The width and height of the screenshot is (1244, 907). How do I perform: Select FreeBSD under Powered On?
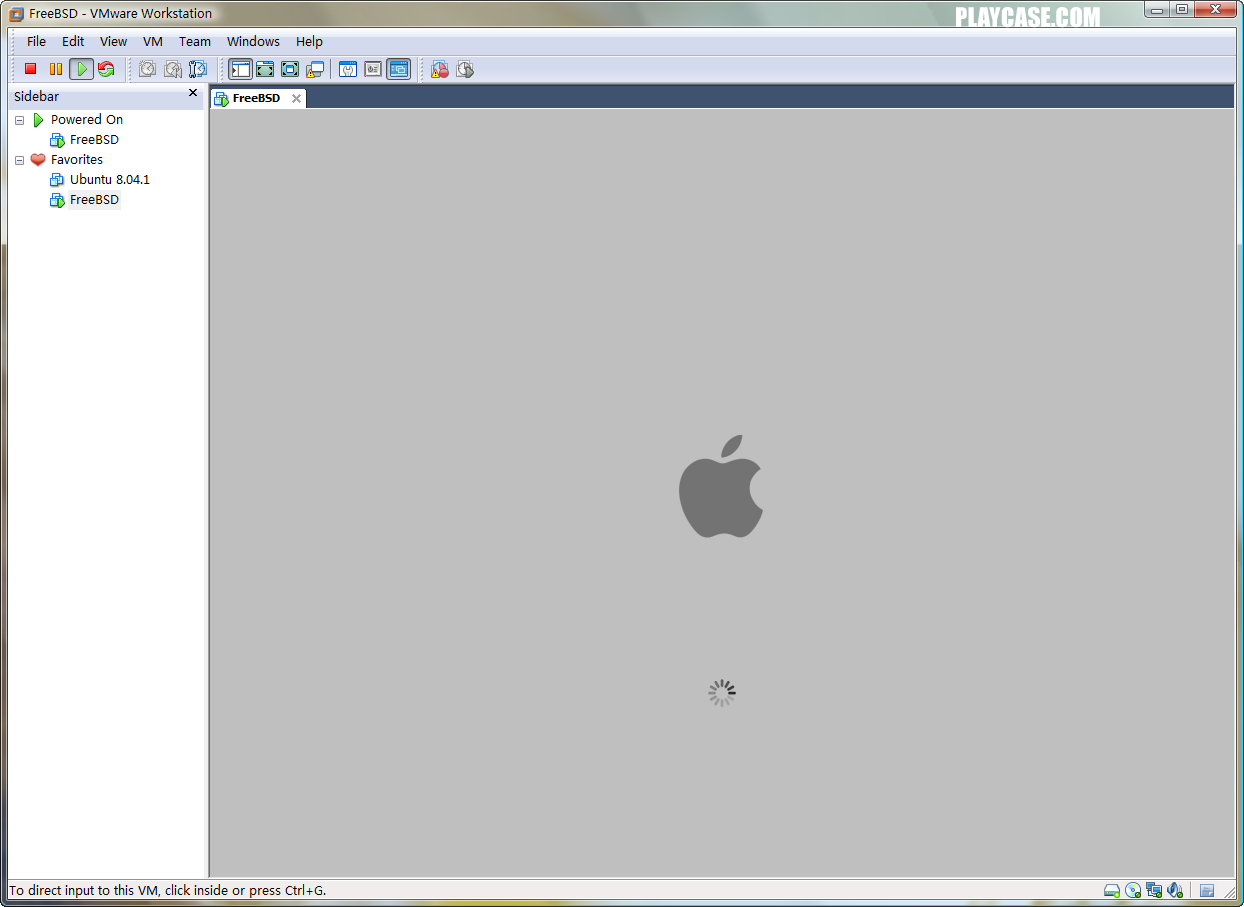94,140
